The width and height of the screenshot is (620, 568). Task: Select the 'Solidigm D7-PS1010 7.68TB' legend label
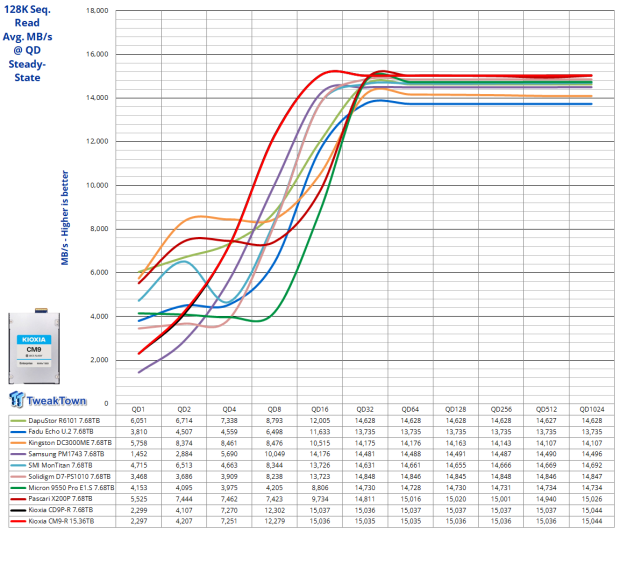click(70, 477)
